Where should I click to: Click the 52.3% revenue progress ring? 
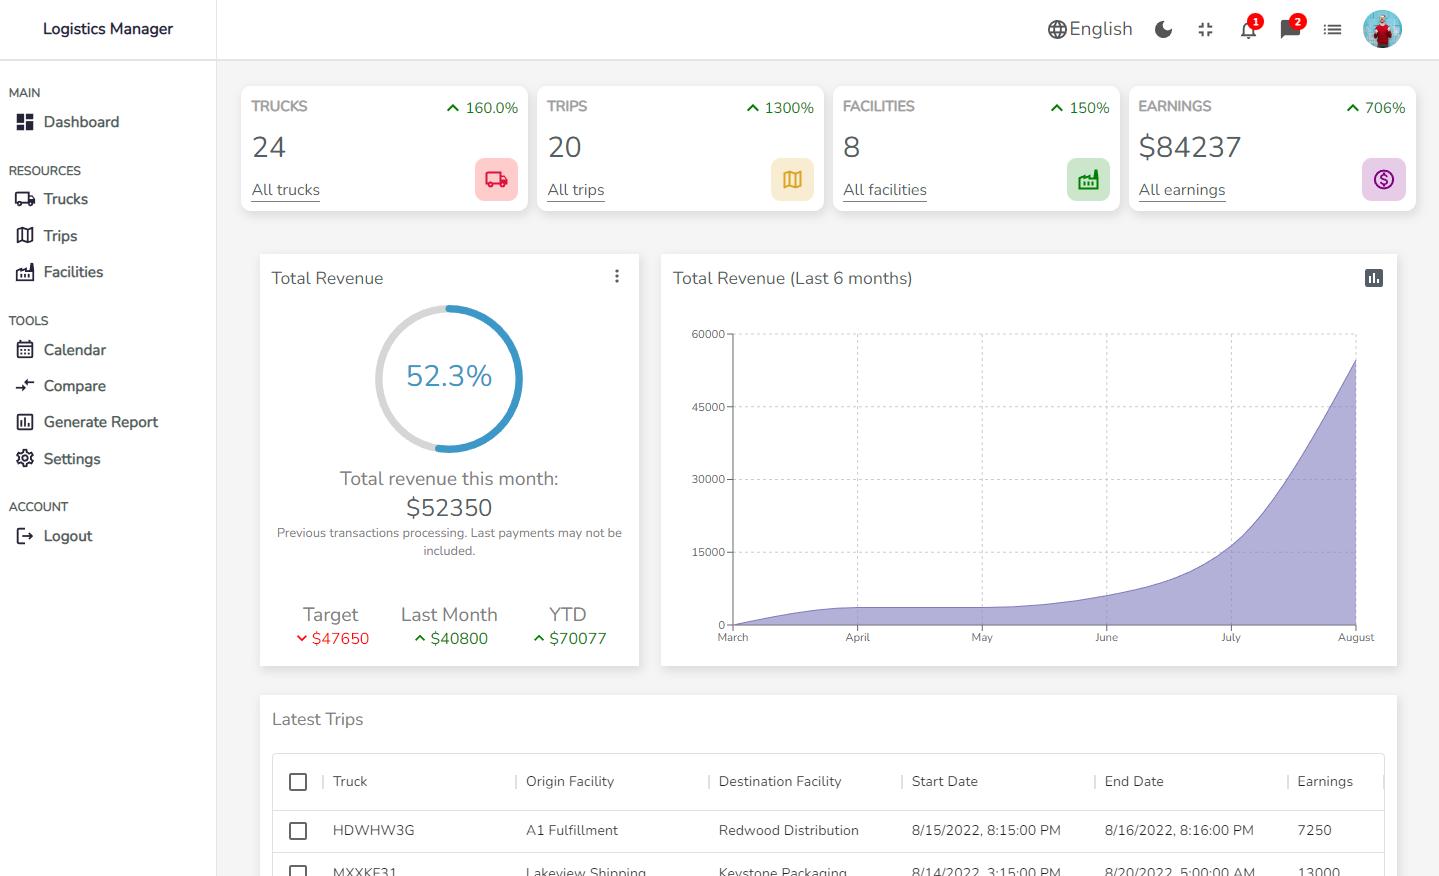click(x=448, y=378)
